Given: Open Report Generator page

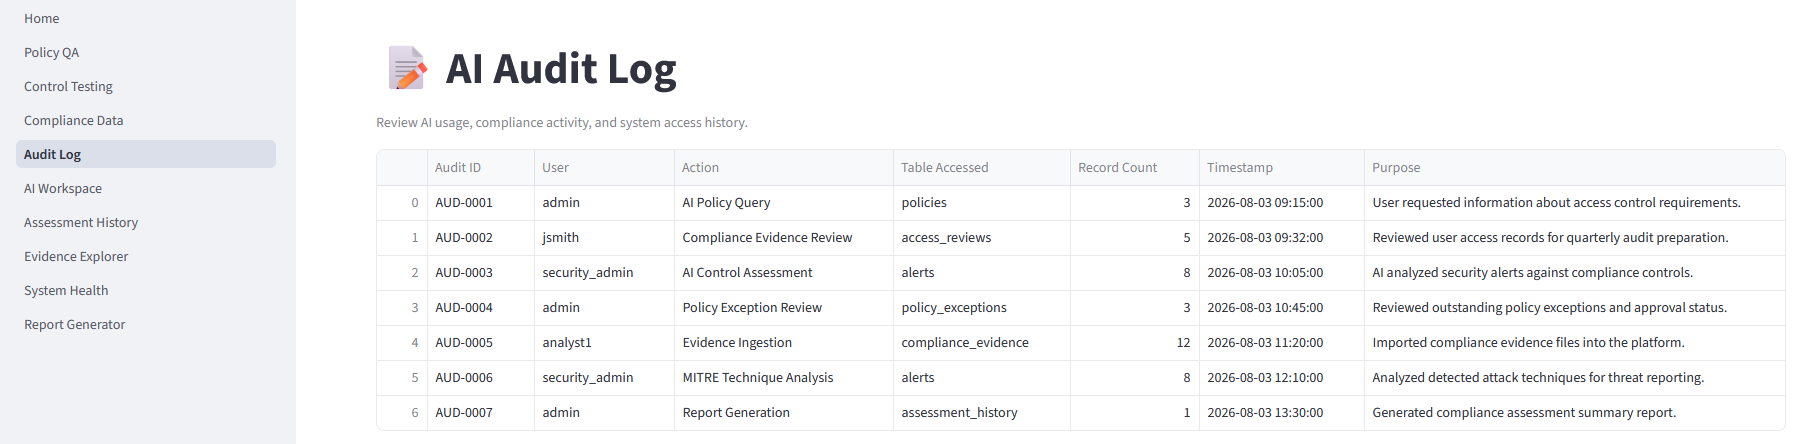Looking at the screenshot, I should pyautogui.click(x=146, y=324).
